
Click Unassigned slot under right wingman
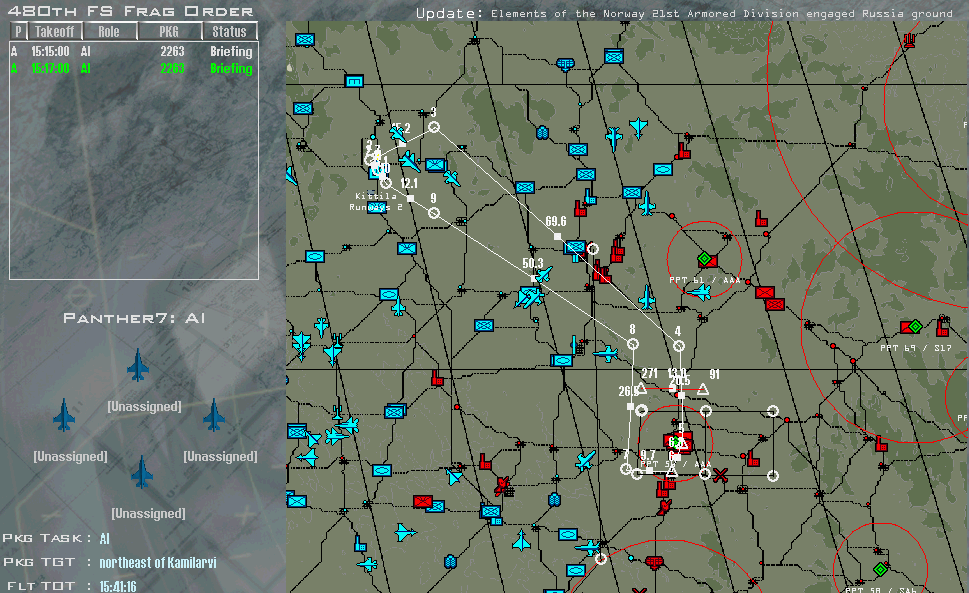click(221, 456)
